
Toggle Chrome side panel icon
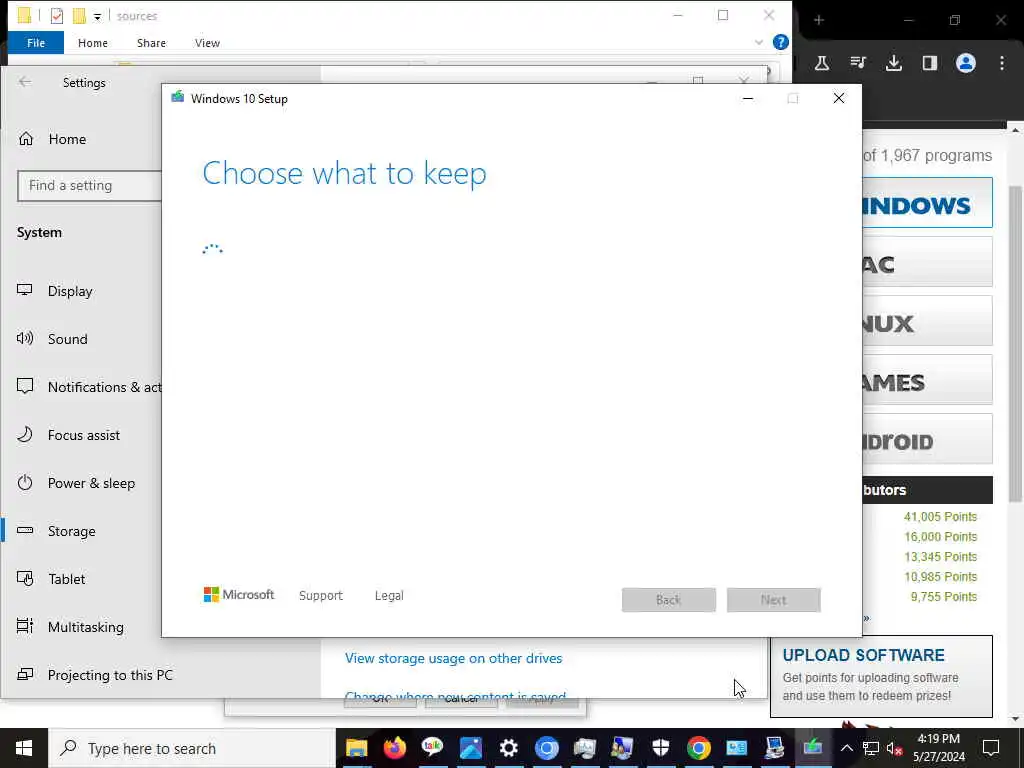coord(930,63)
